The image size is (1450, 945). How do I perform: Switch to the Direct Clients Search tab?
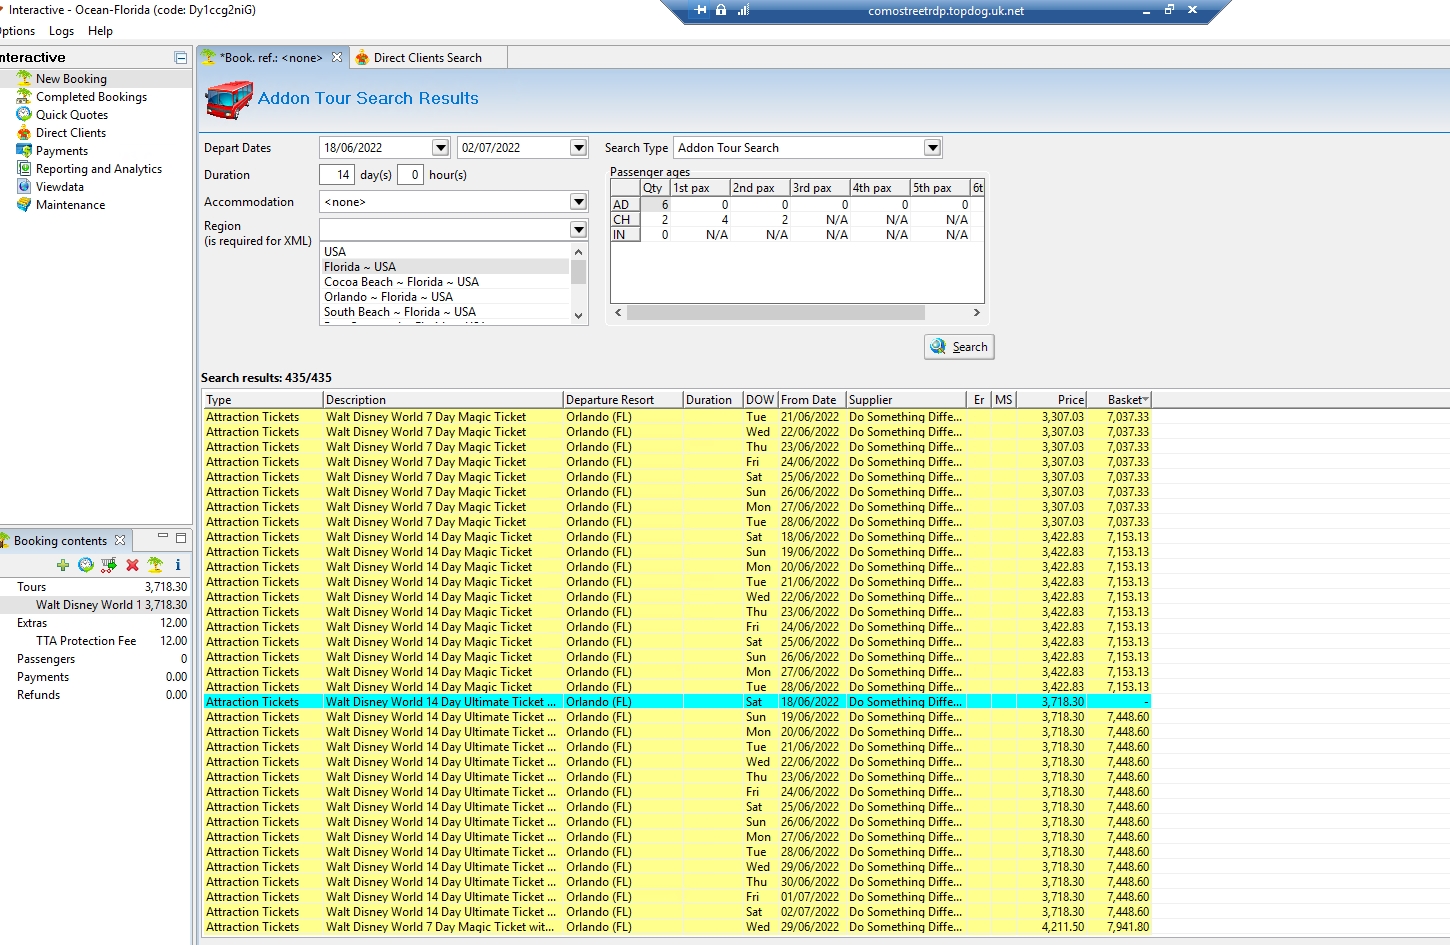click(427, 58)
